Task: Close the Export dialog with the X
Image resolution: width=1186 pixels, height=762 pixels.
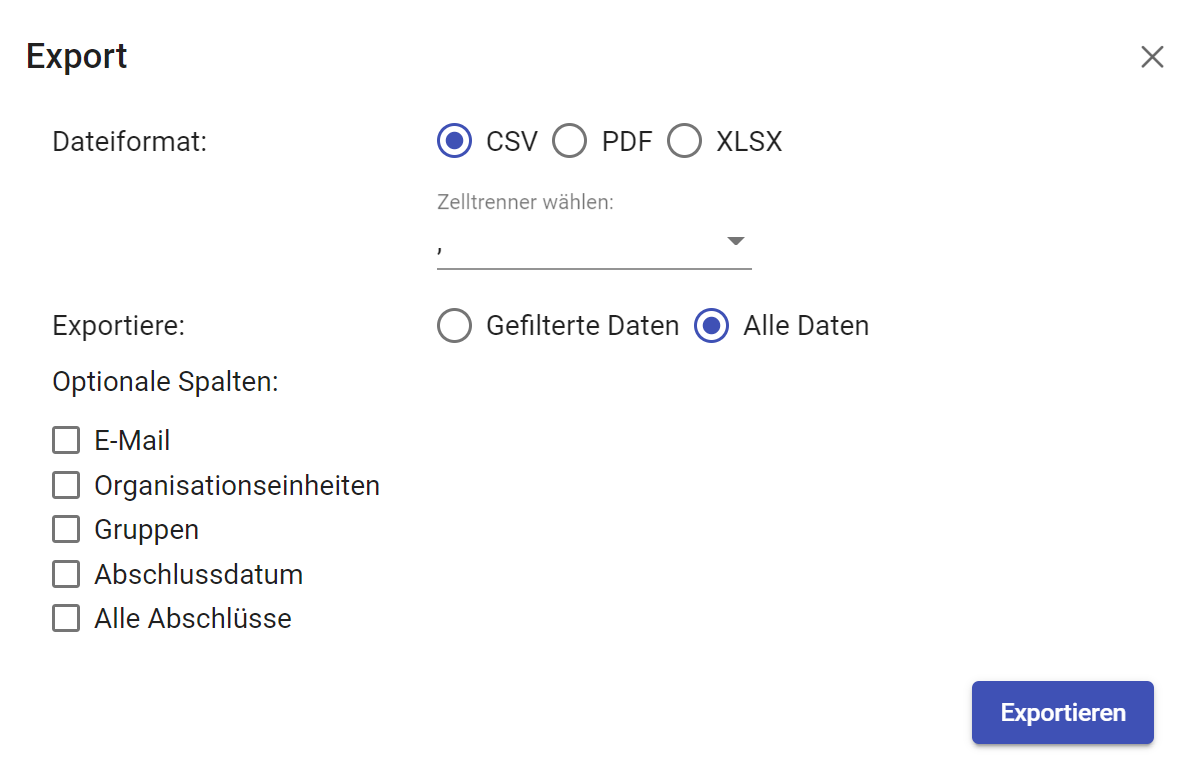Action: coord(1152,57)
